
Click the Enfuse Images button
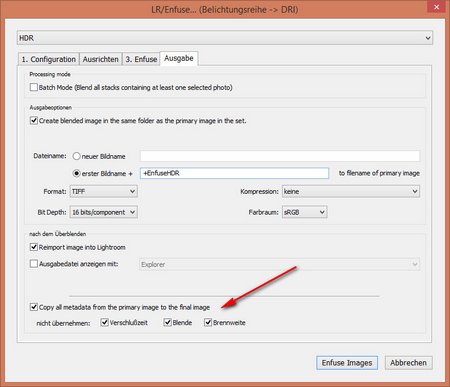(347, 363)
